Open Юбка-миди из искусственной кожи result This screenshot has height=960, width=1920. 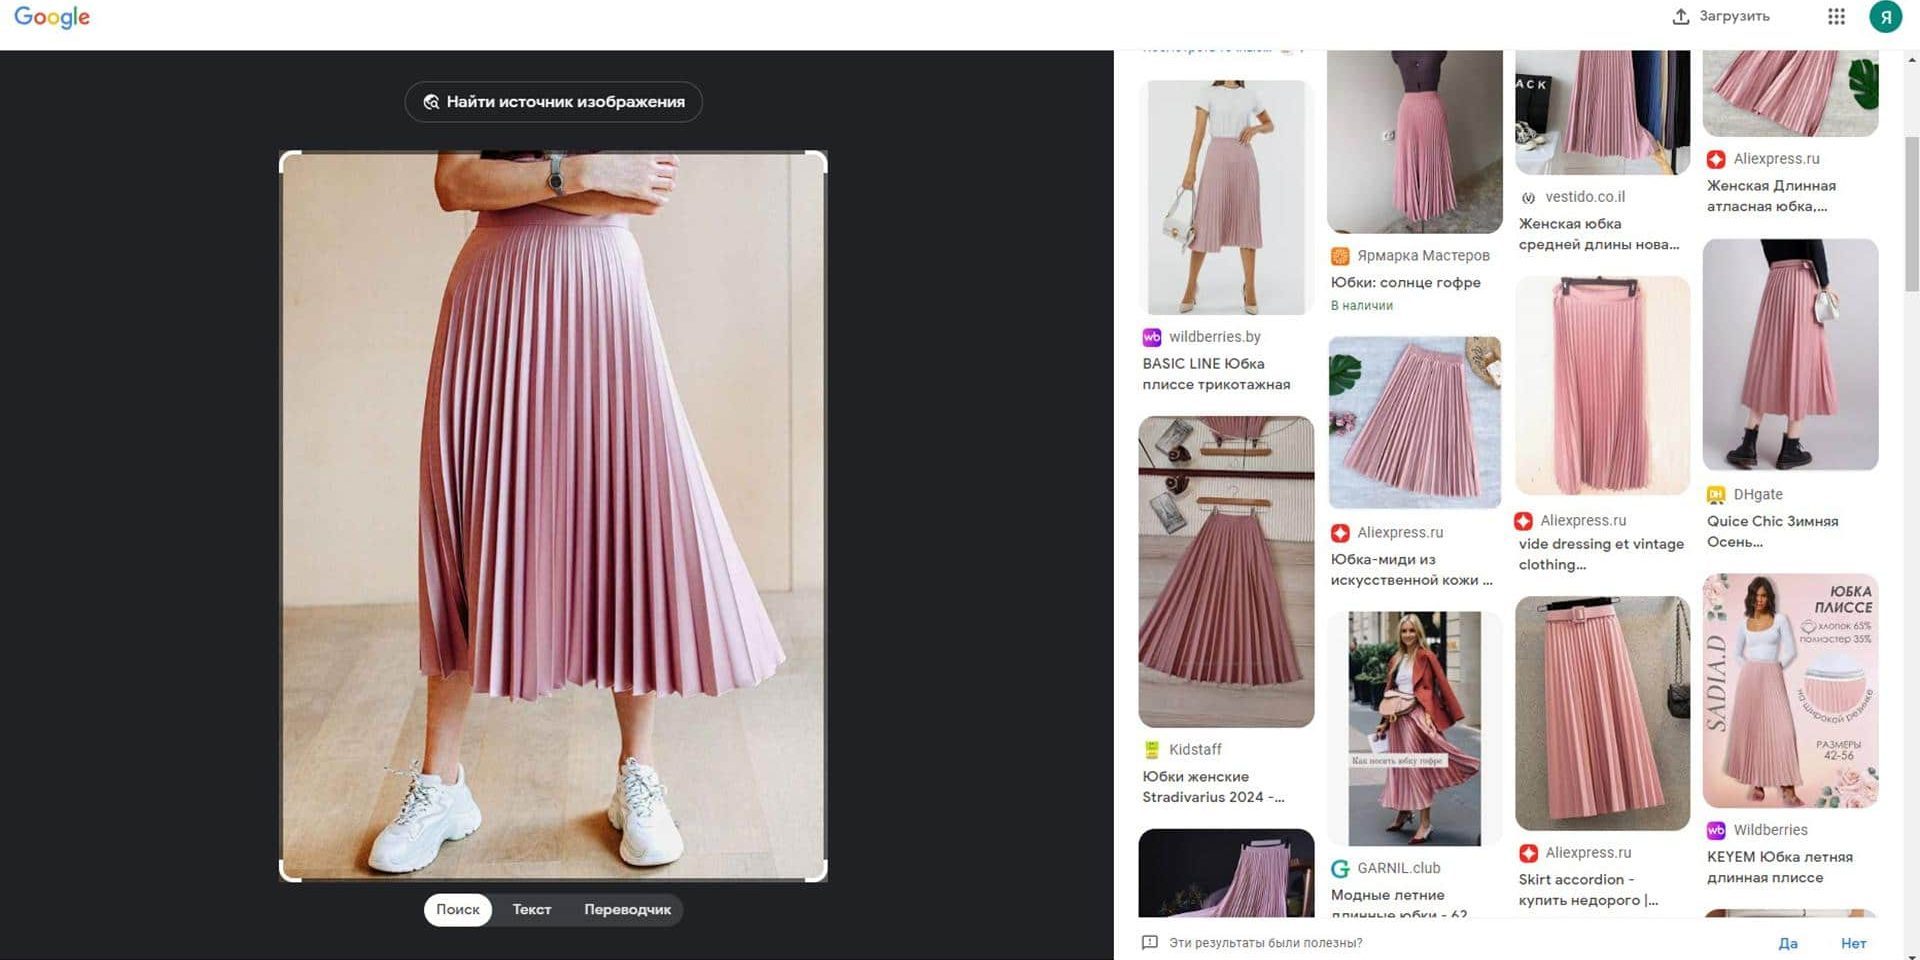pyautogui.click(x=1411, y=570)
